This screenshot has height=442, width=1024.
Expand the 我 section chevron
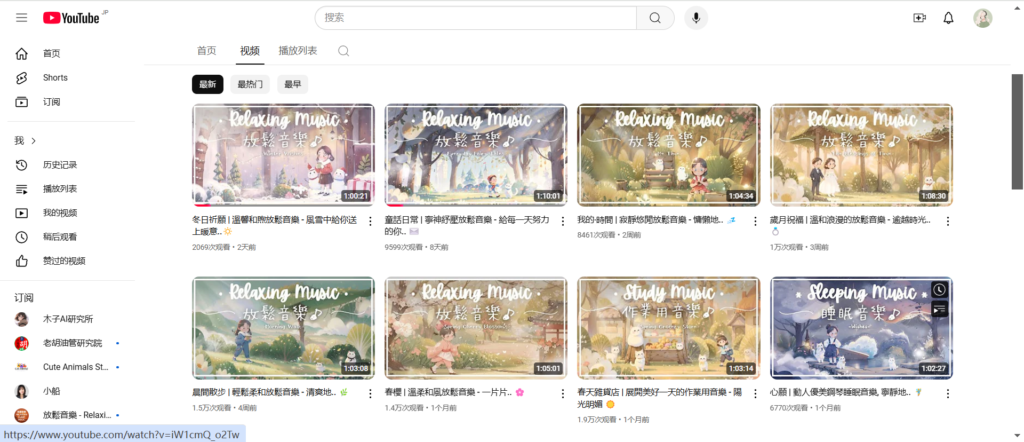click(x=33, y=140)
